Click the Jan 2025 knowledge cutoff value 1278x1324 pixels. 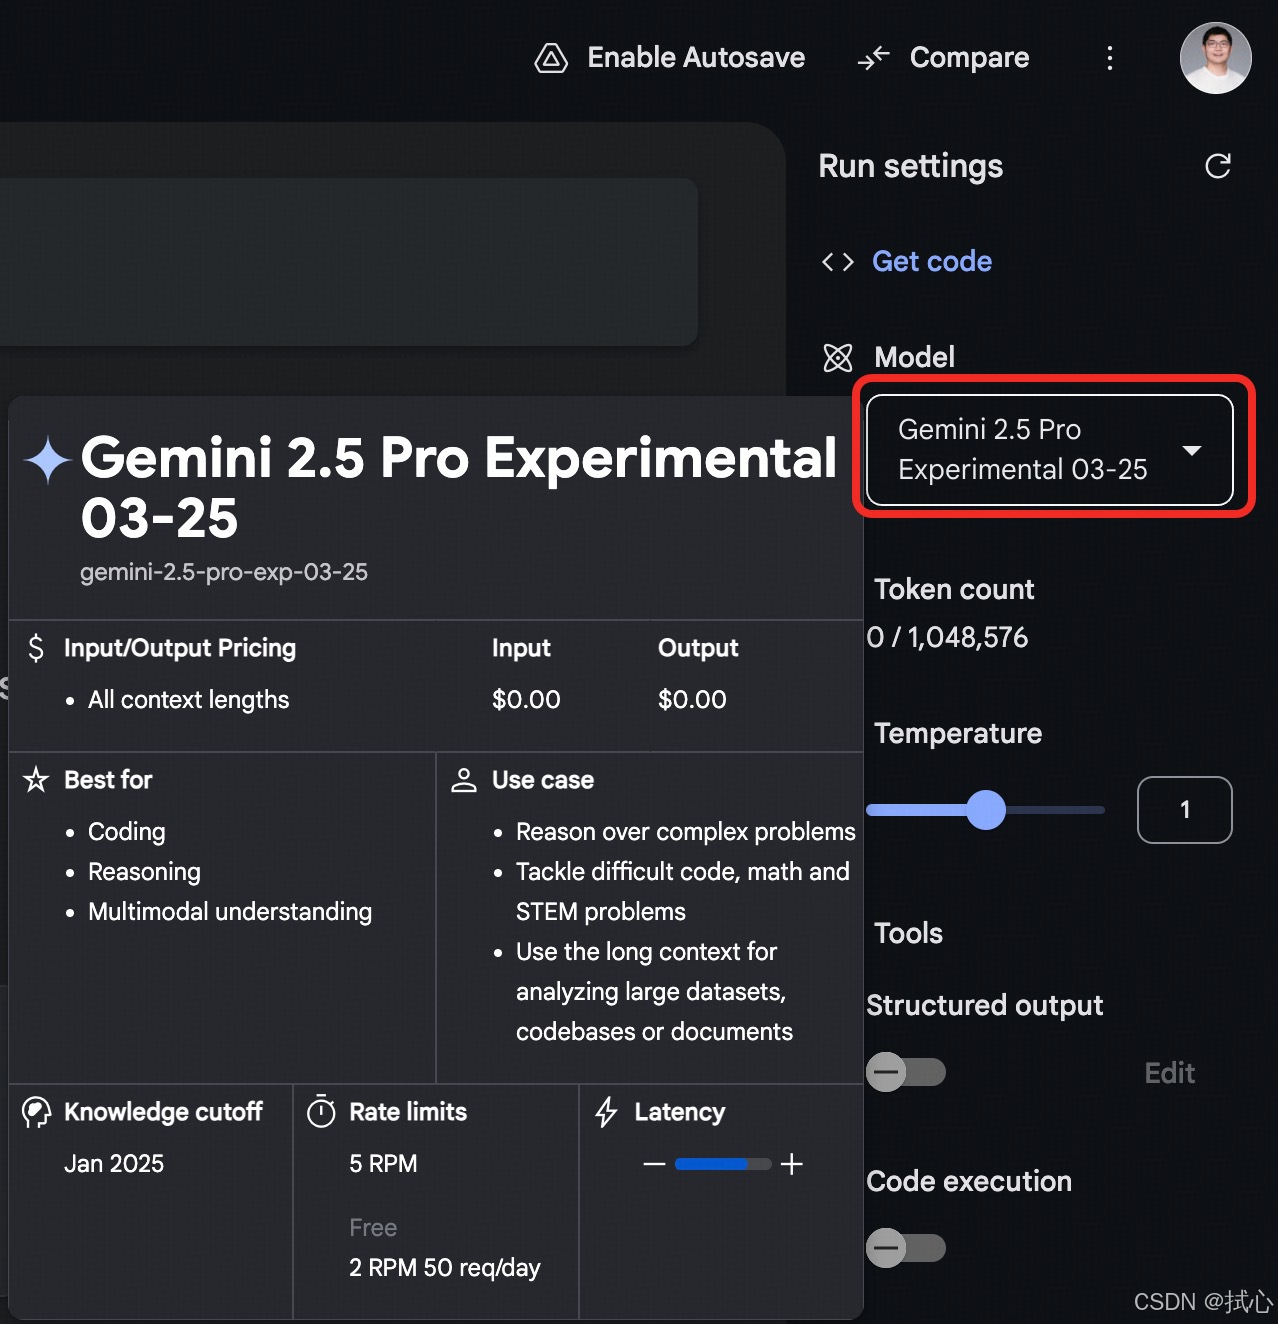click(114, 1164)
